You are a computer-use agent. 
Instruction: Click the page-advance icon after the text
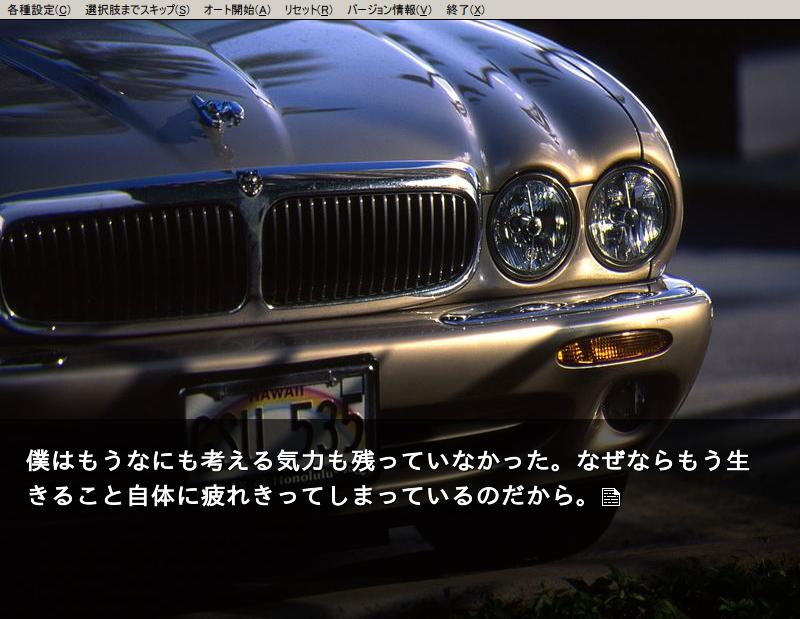click(x=611, y=497)
